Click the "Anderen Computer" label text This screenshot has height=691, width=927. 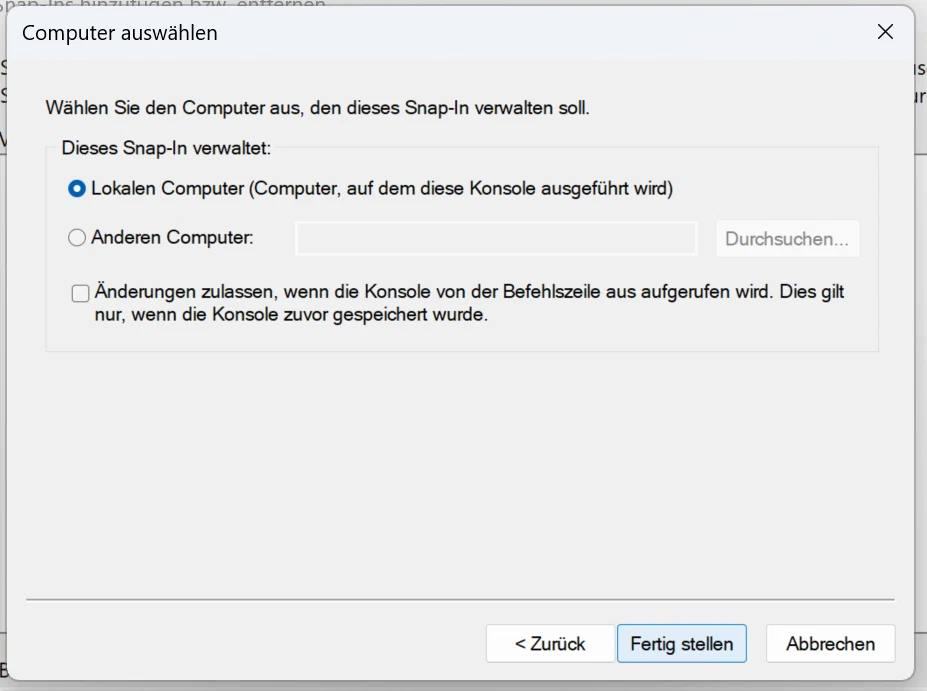(170, 237)
